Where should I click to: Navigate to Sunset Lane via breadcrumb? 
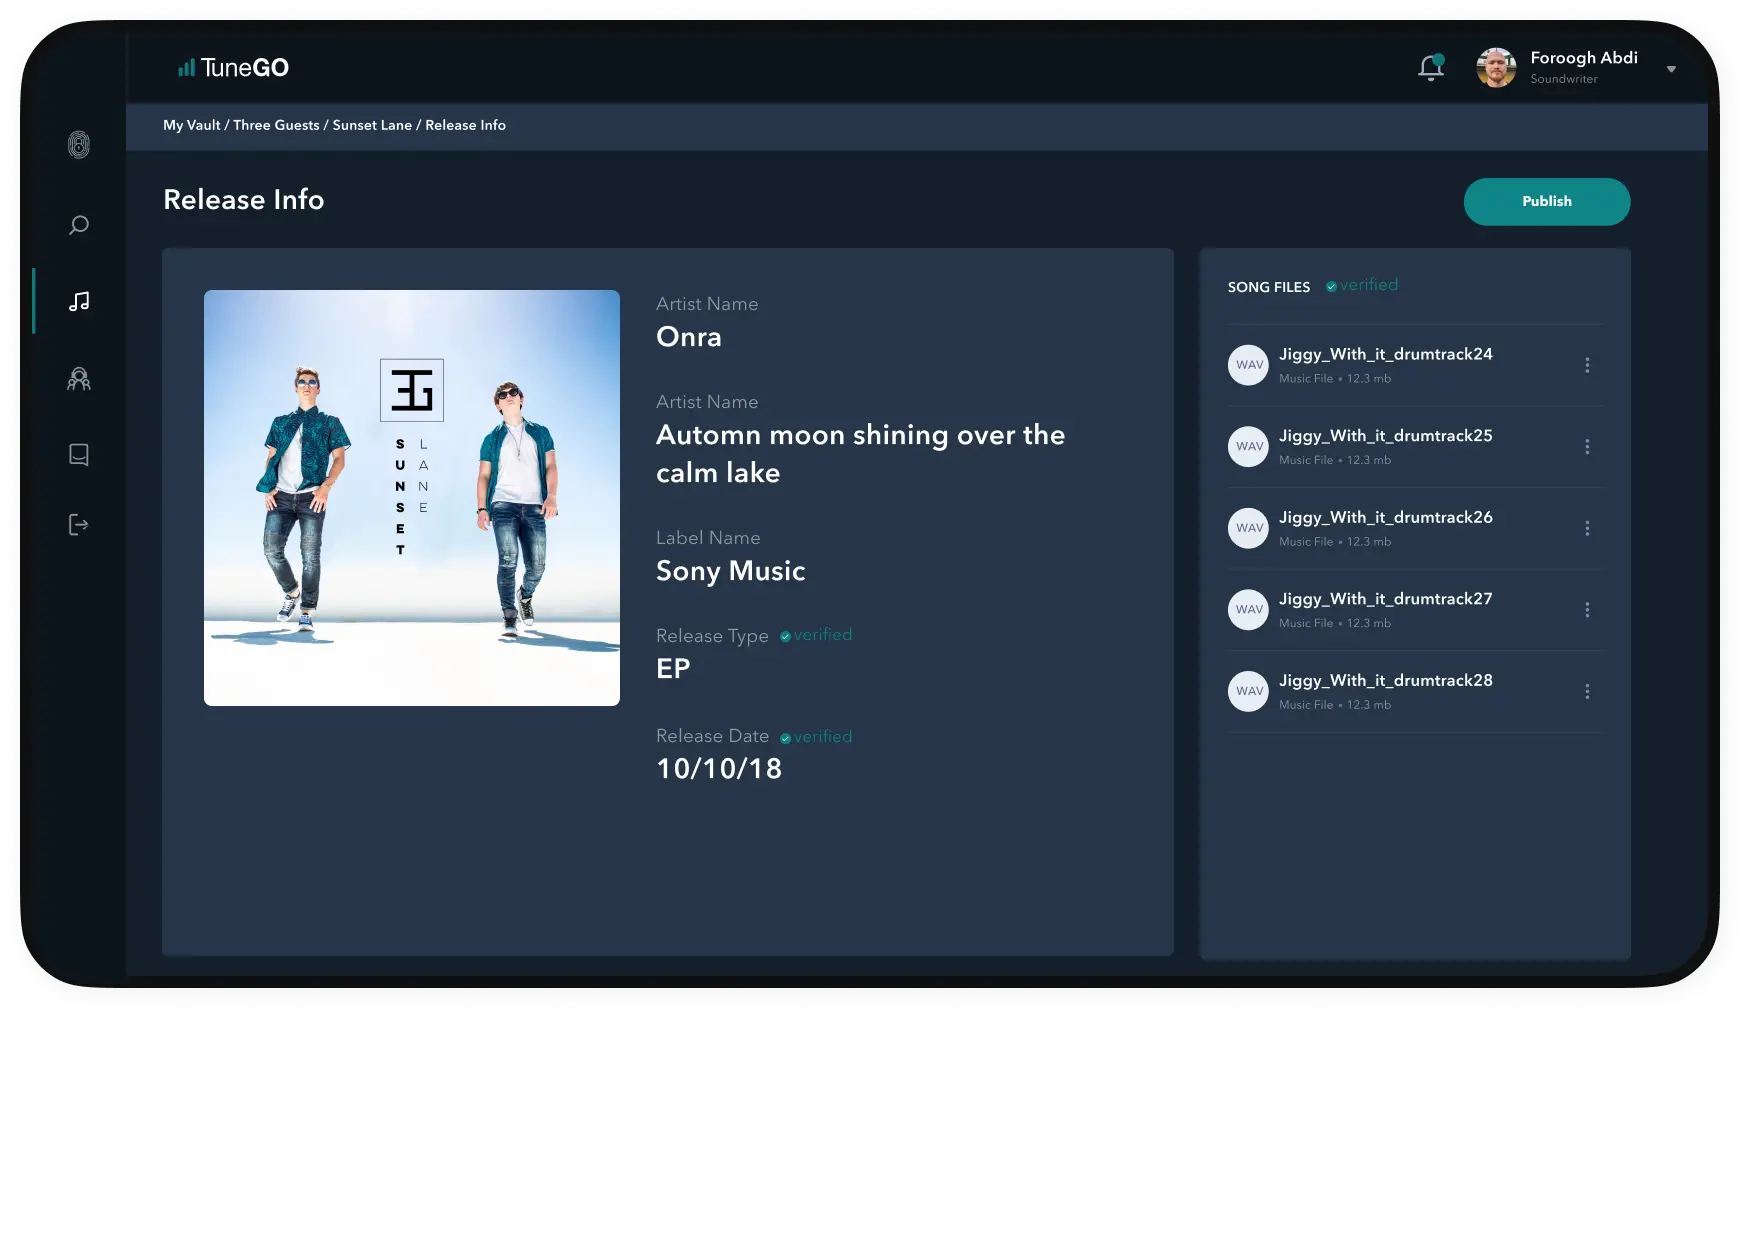[371, 125]
